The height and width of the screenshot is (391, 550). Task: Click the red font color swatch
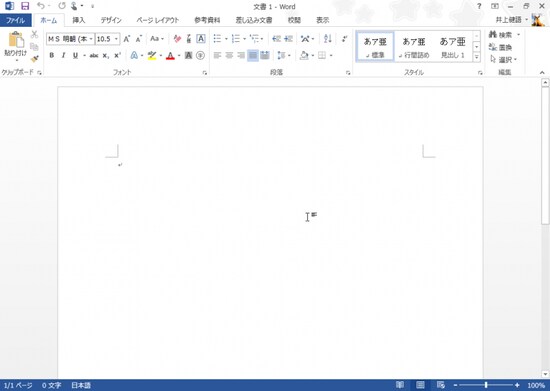click(170, 56)
